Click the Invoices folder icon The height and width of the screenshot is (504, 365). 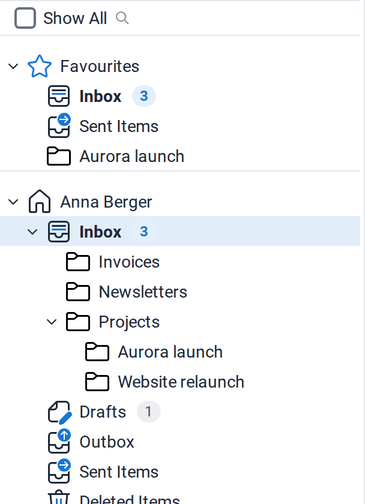pos(78,262)
